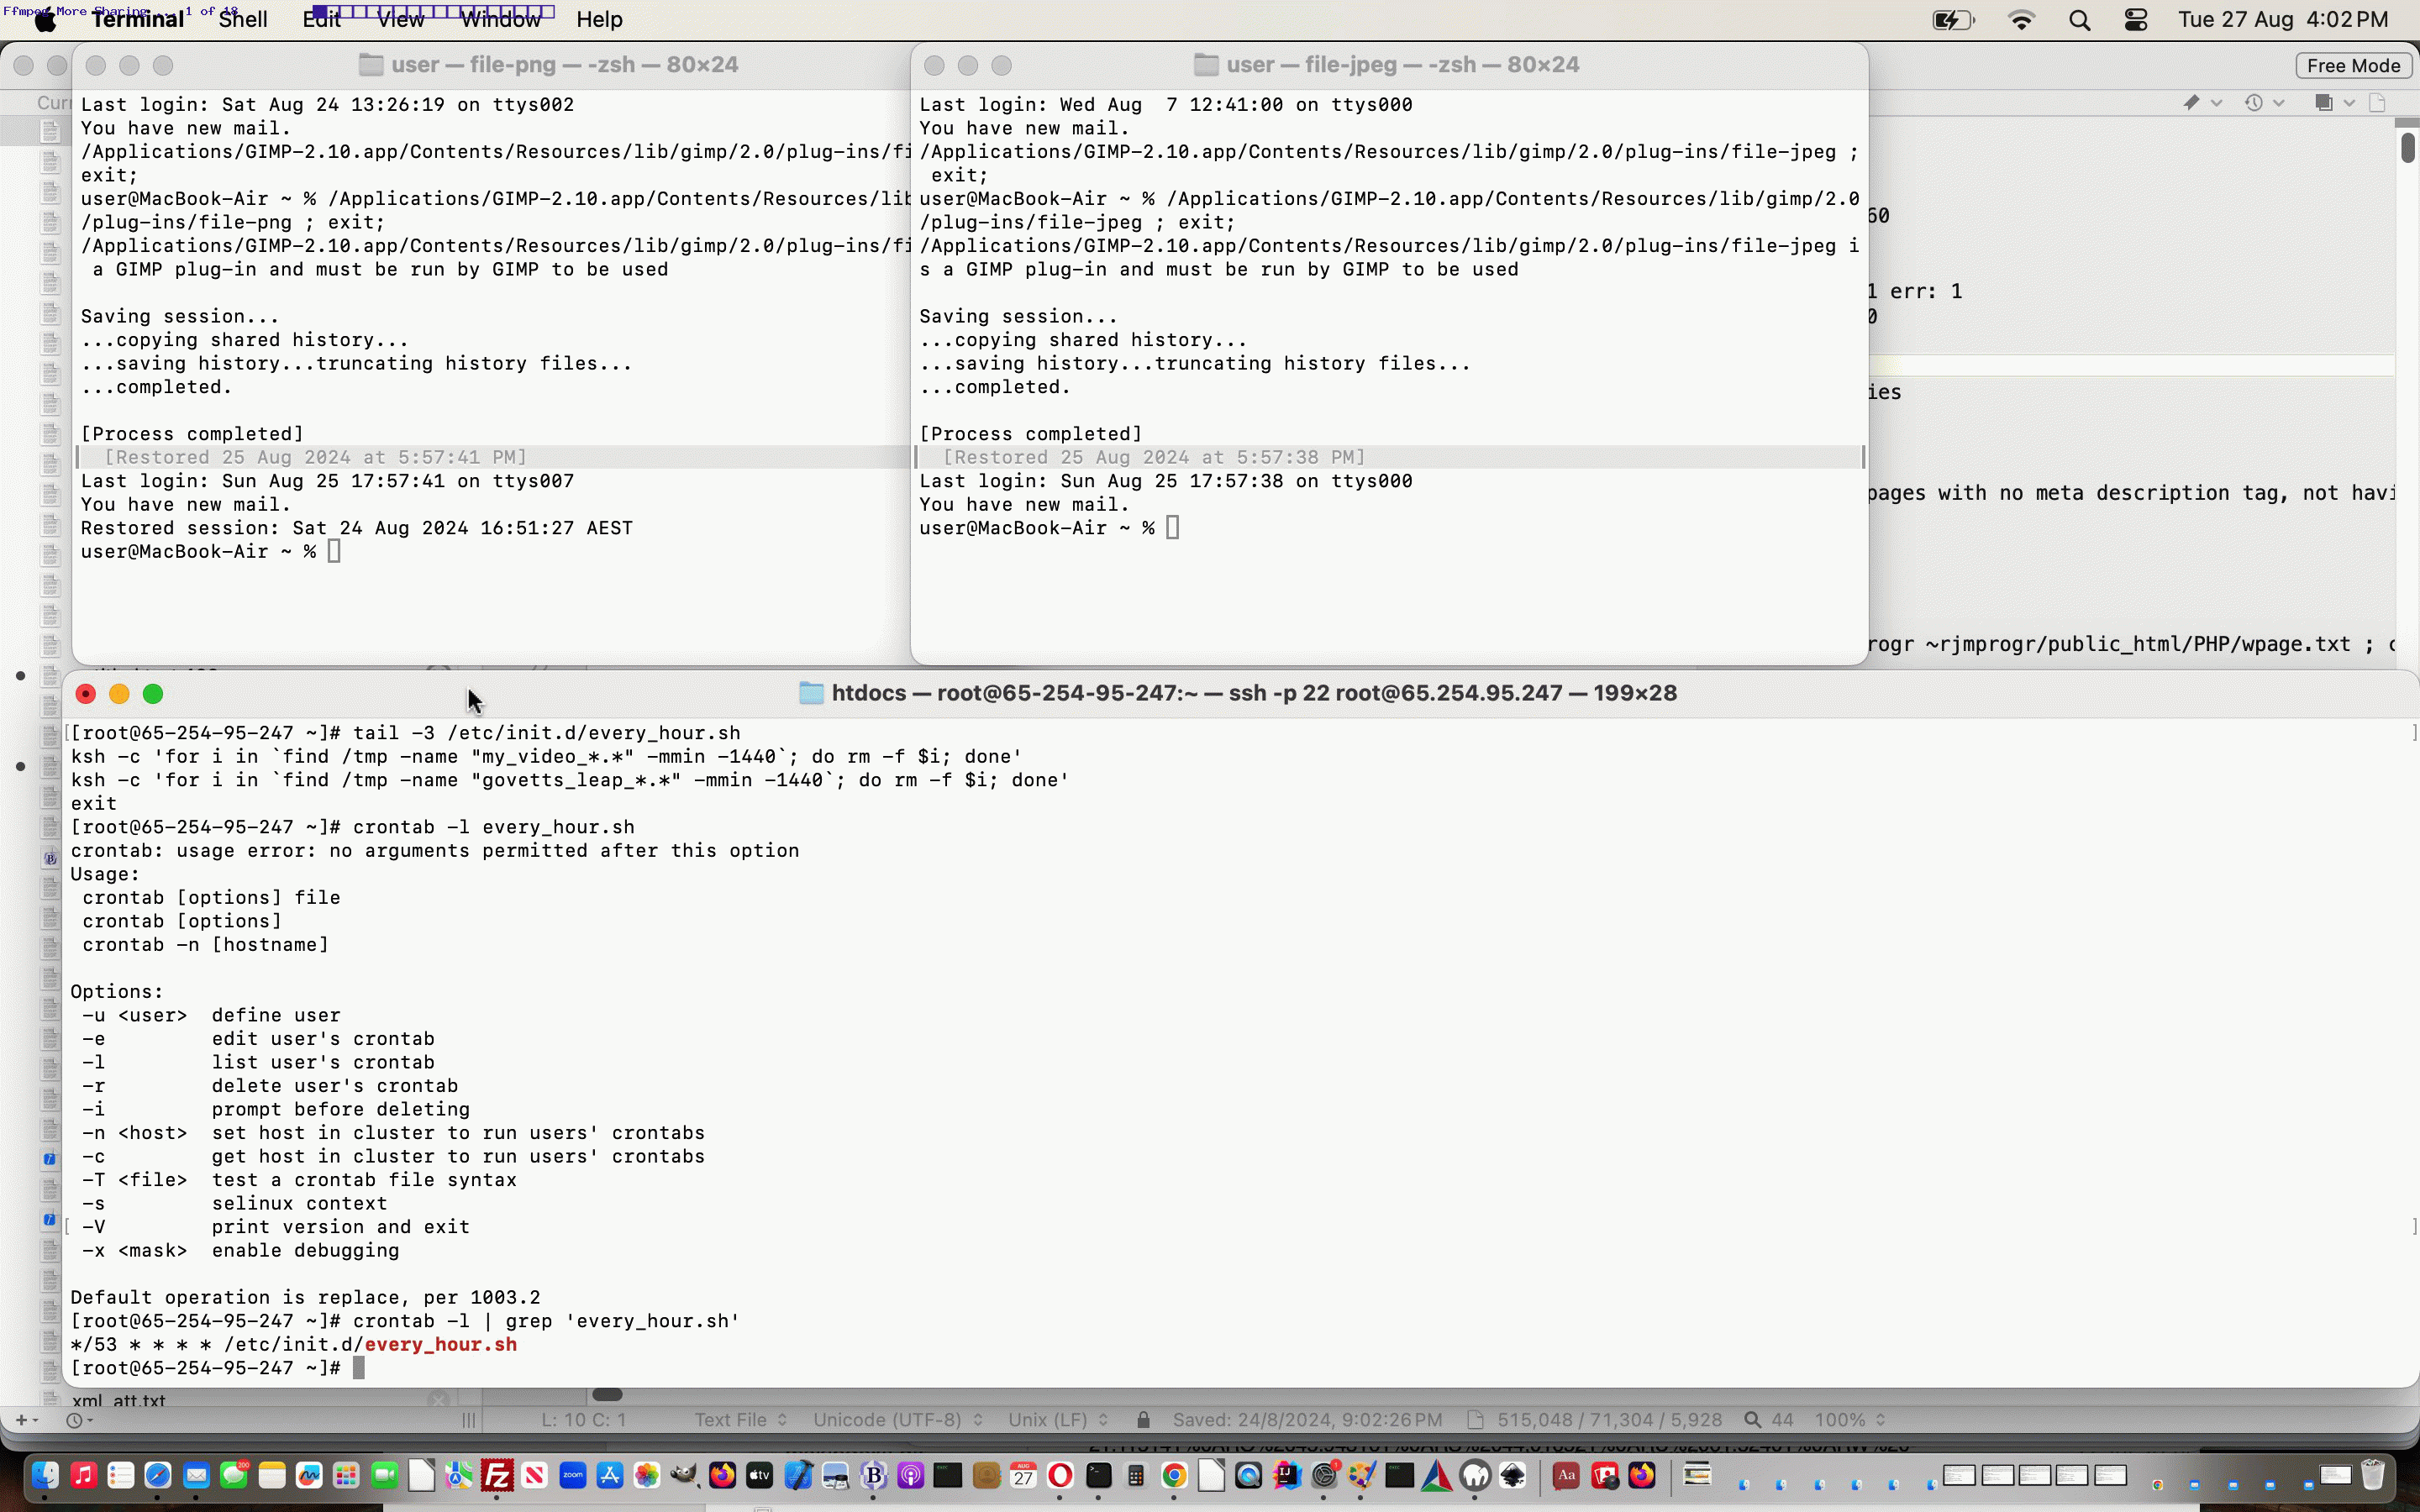This screenshot has height=1512, width=2420.
Task: Open IntelliJ IDEA from the Dock
Action: 1287,1476
